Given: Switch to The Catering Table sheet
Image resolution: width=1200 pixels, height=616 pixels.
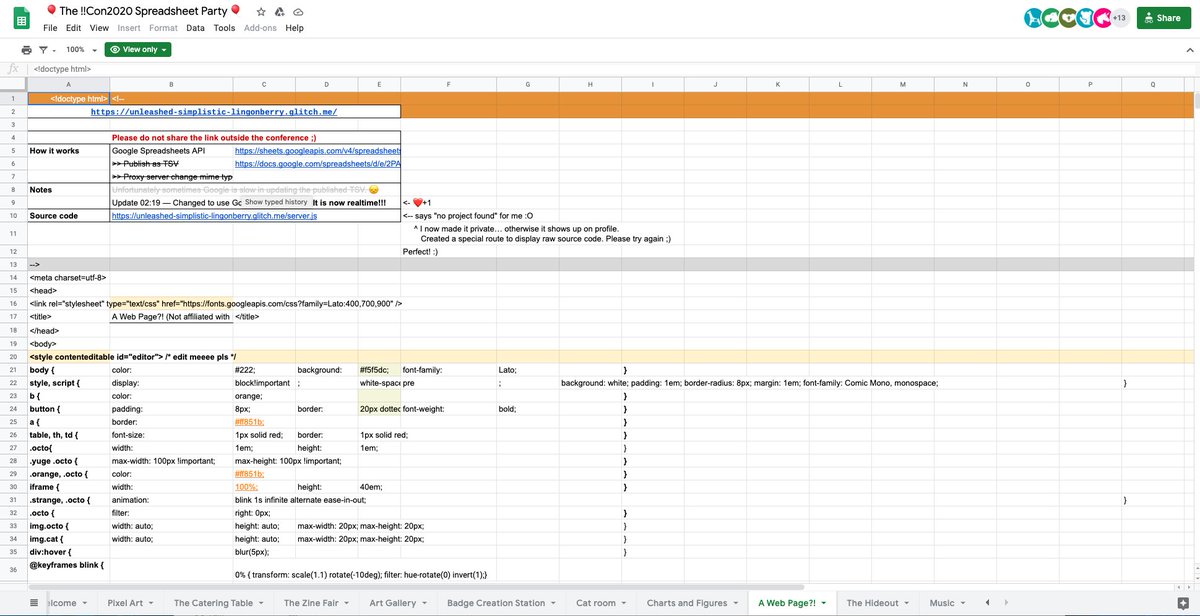Looking at the screenshot, I should [x=213, y=603].
